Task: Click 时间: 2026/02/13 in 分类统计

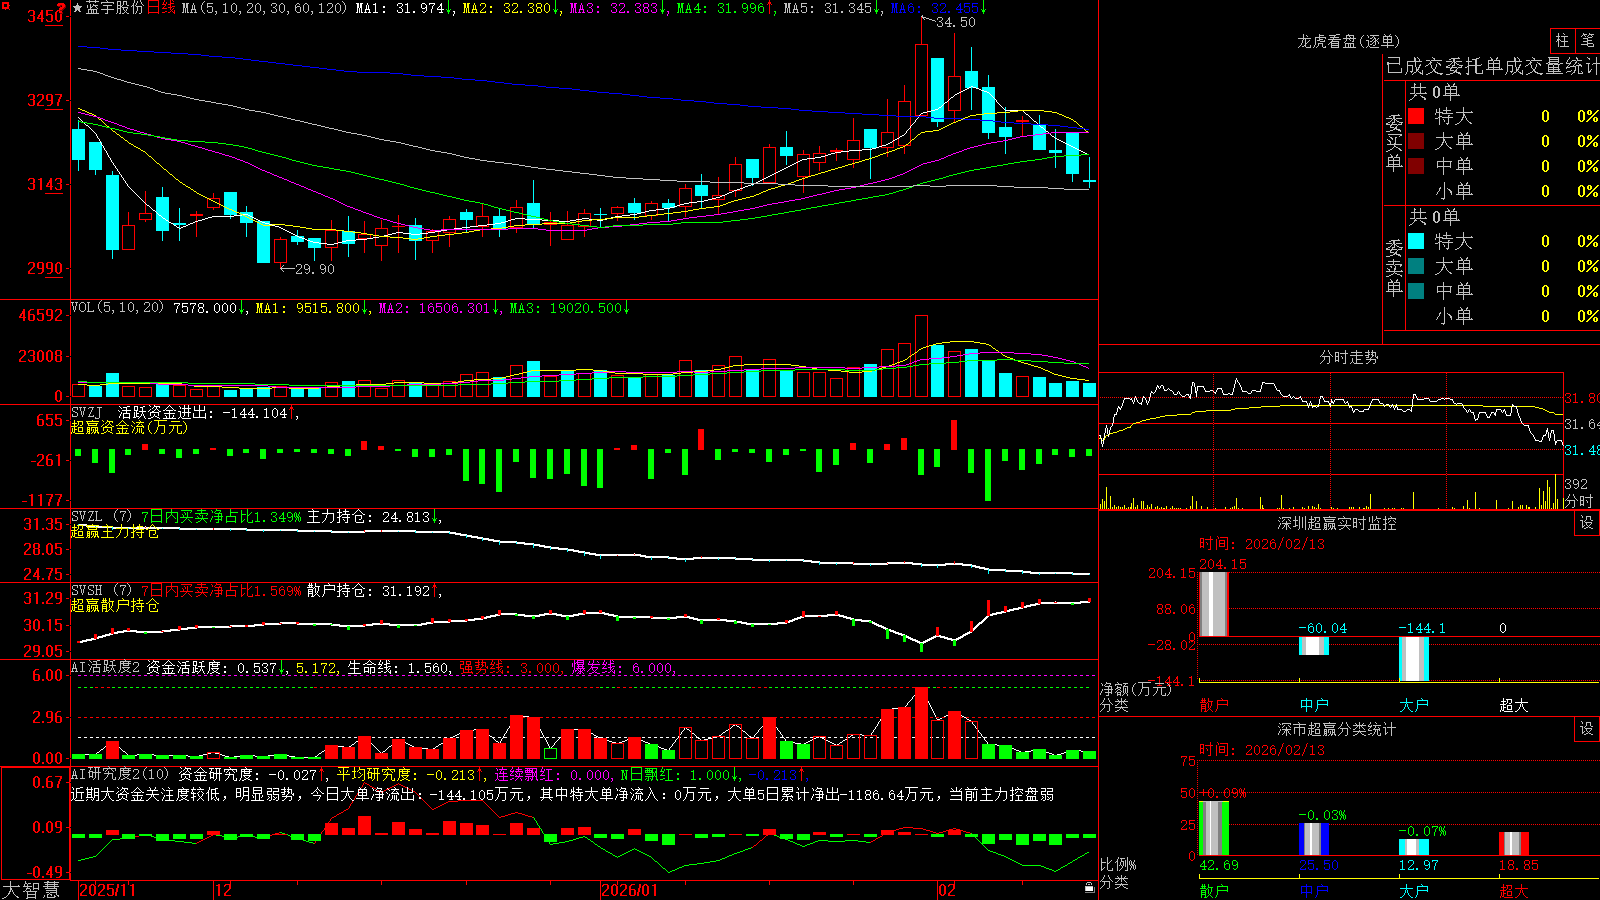Action: pos(1261,749)
